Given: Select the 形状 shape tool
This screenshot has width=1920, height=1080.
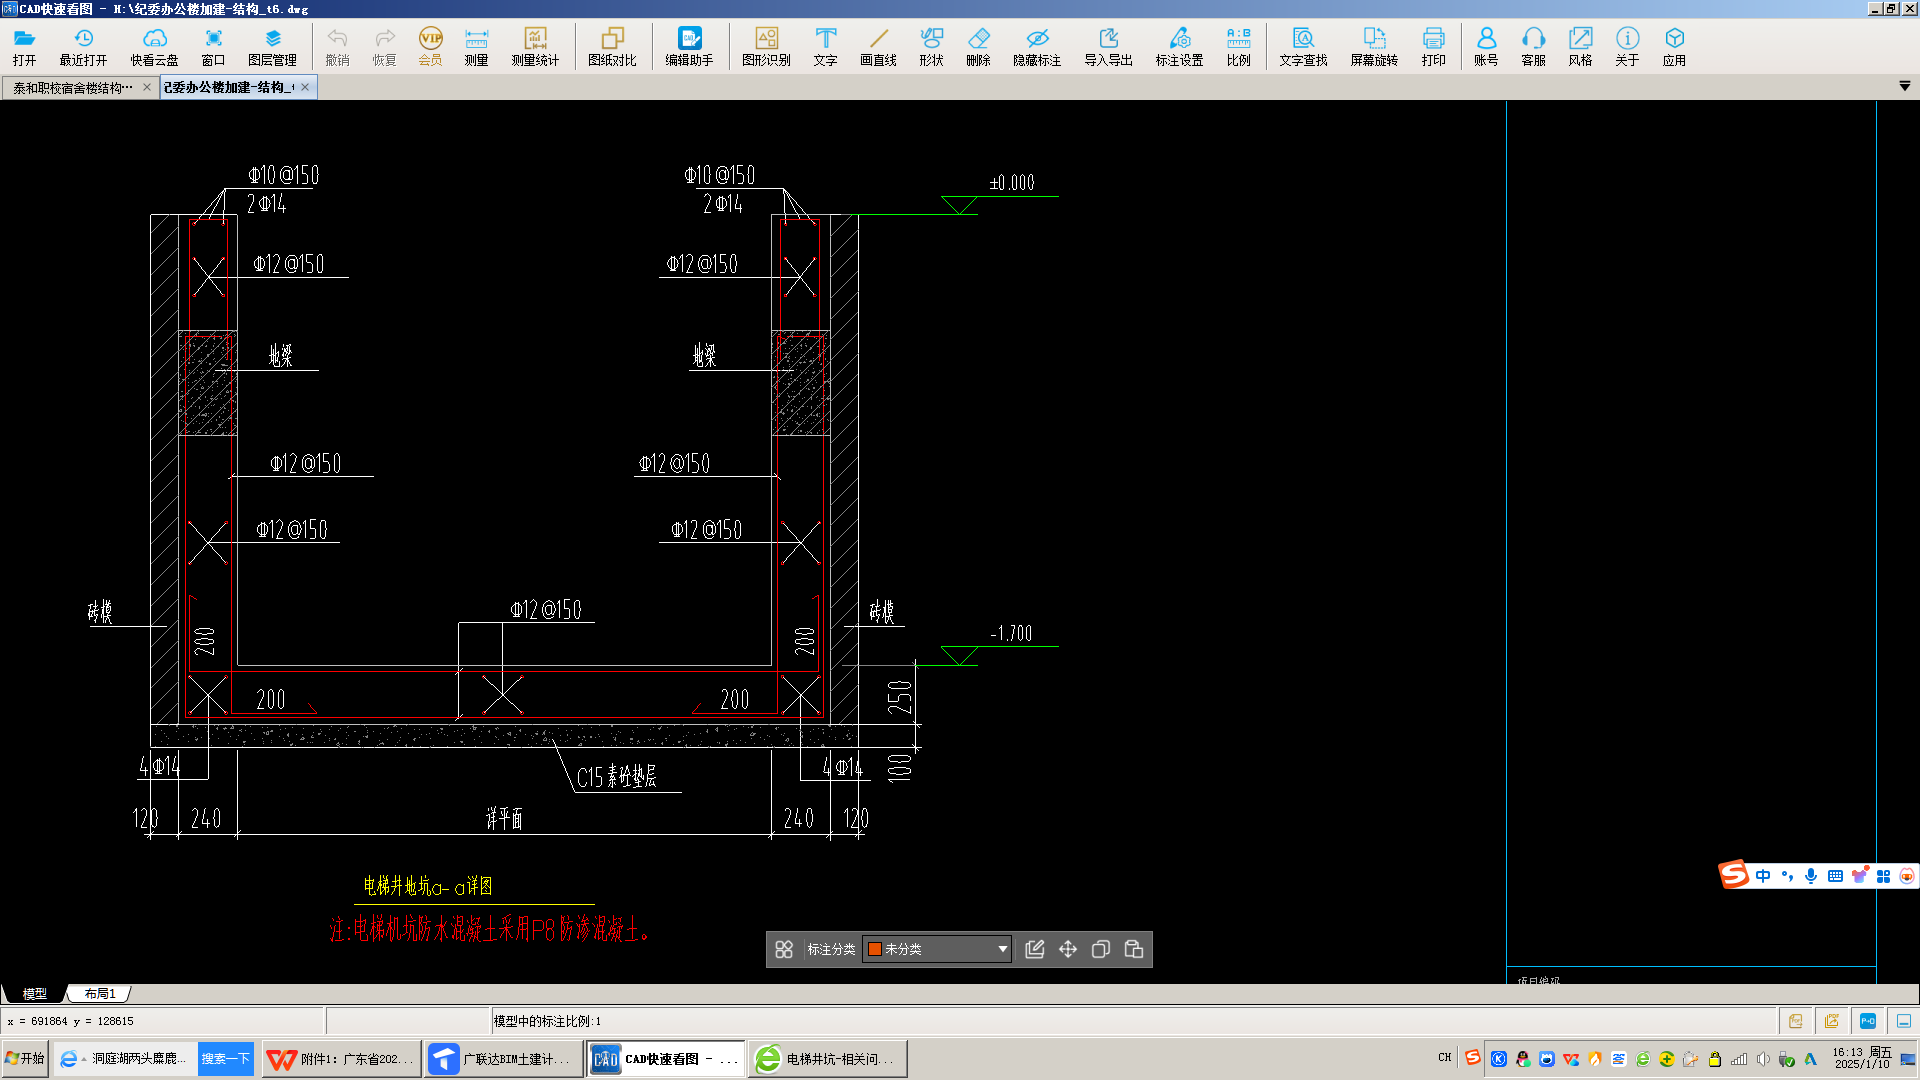Looking at the screenshot, I should (931, 46).
